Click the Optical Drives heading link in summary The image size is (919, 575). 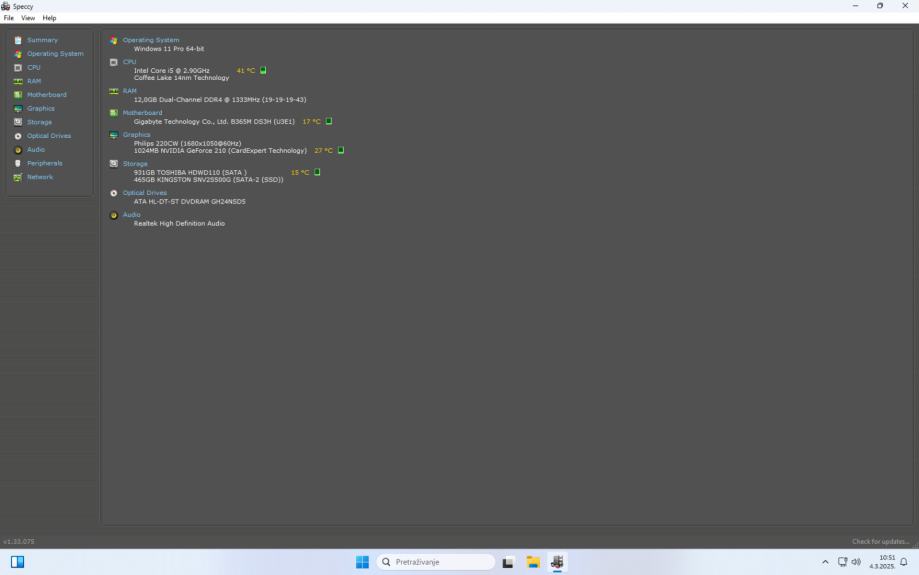click(x=145, y=192)
